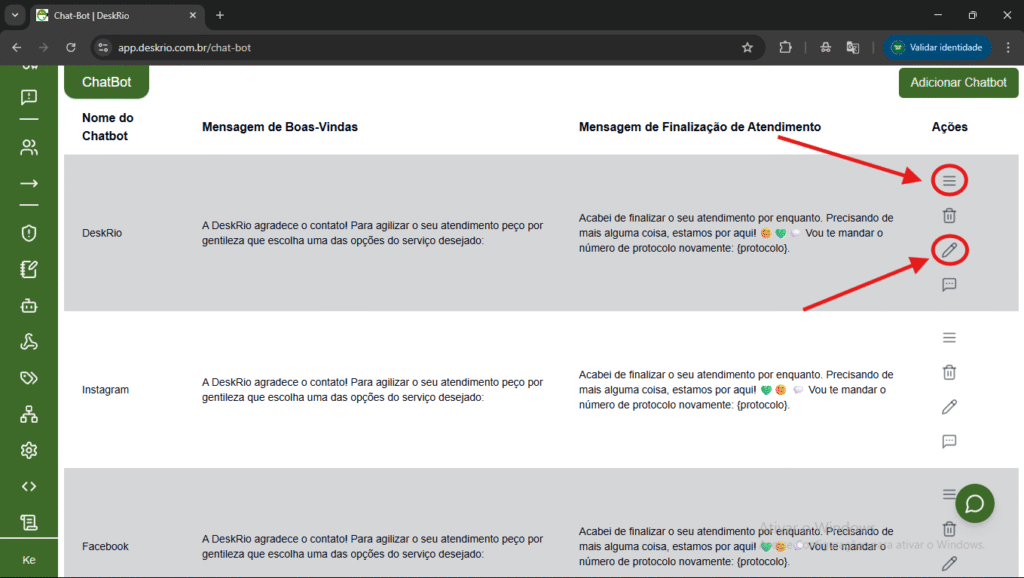1024x578 pixels.
Task: Click the Facebook chatbot name
Action: (x=105, y=547)
